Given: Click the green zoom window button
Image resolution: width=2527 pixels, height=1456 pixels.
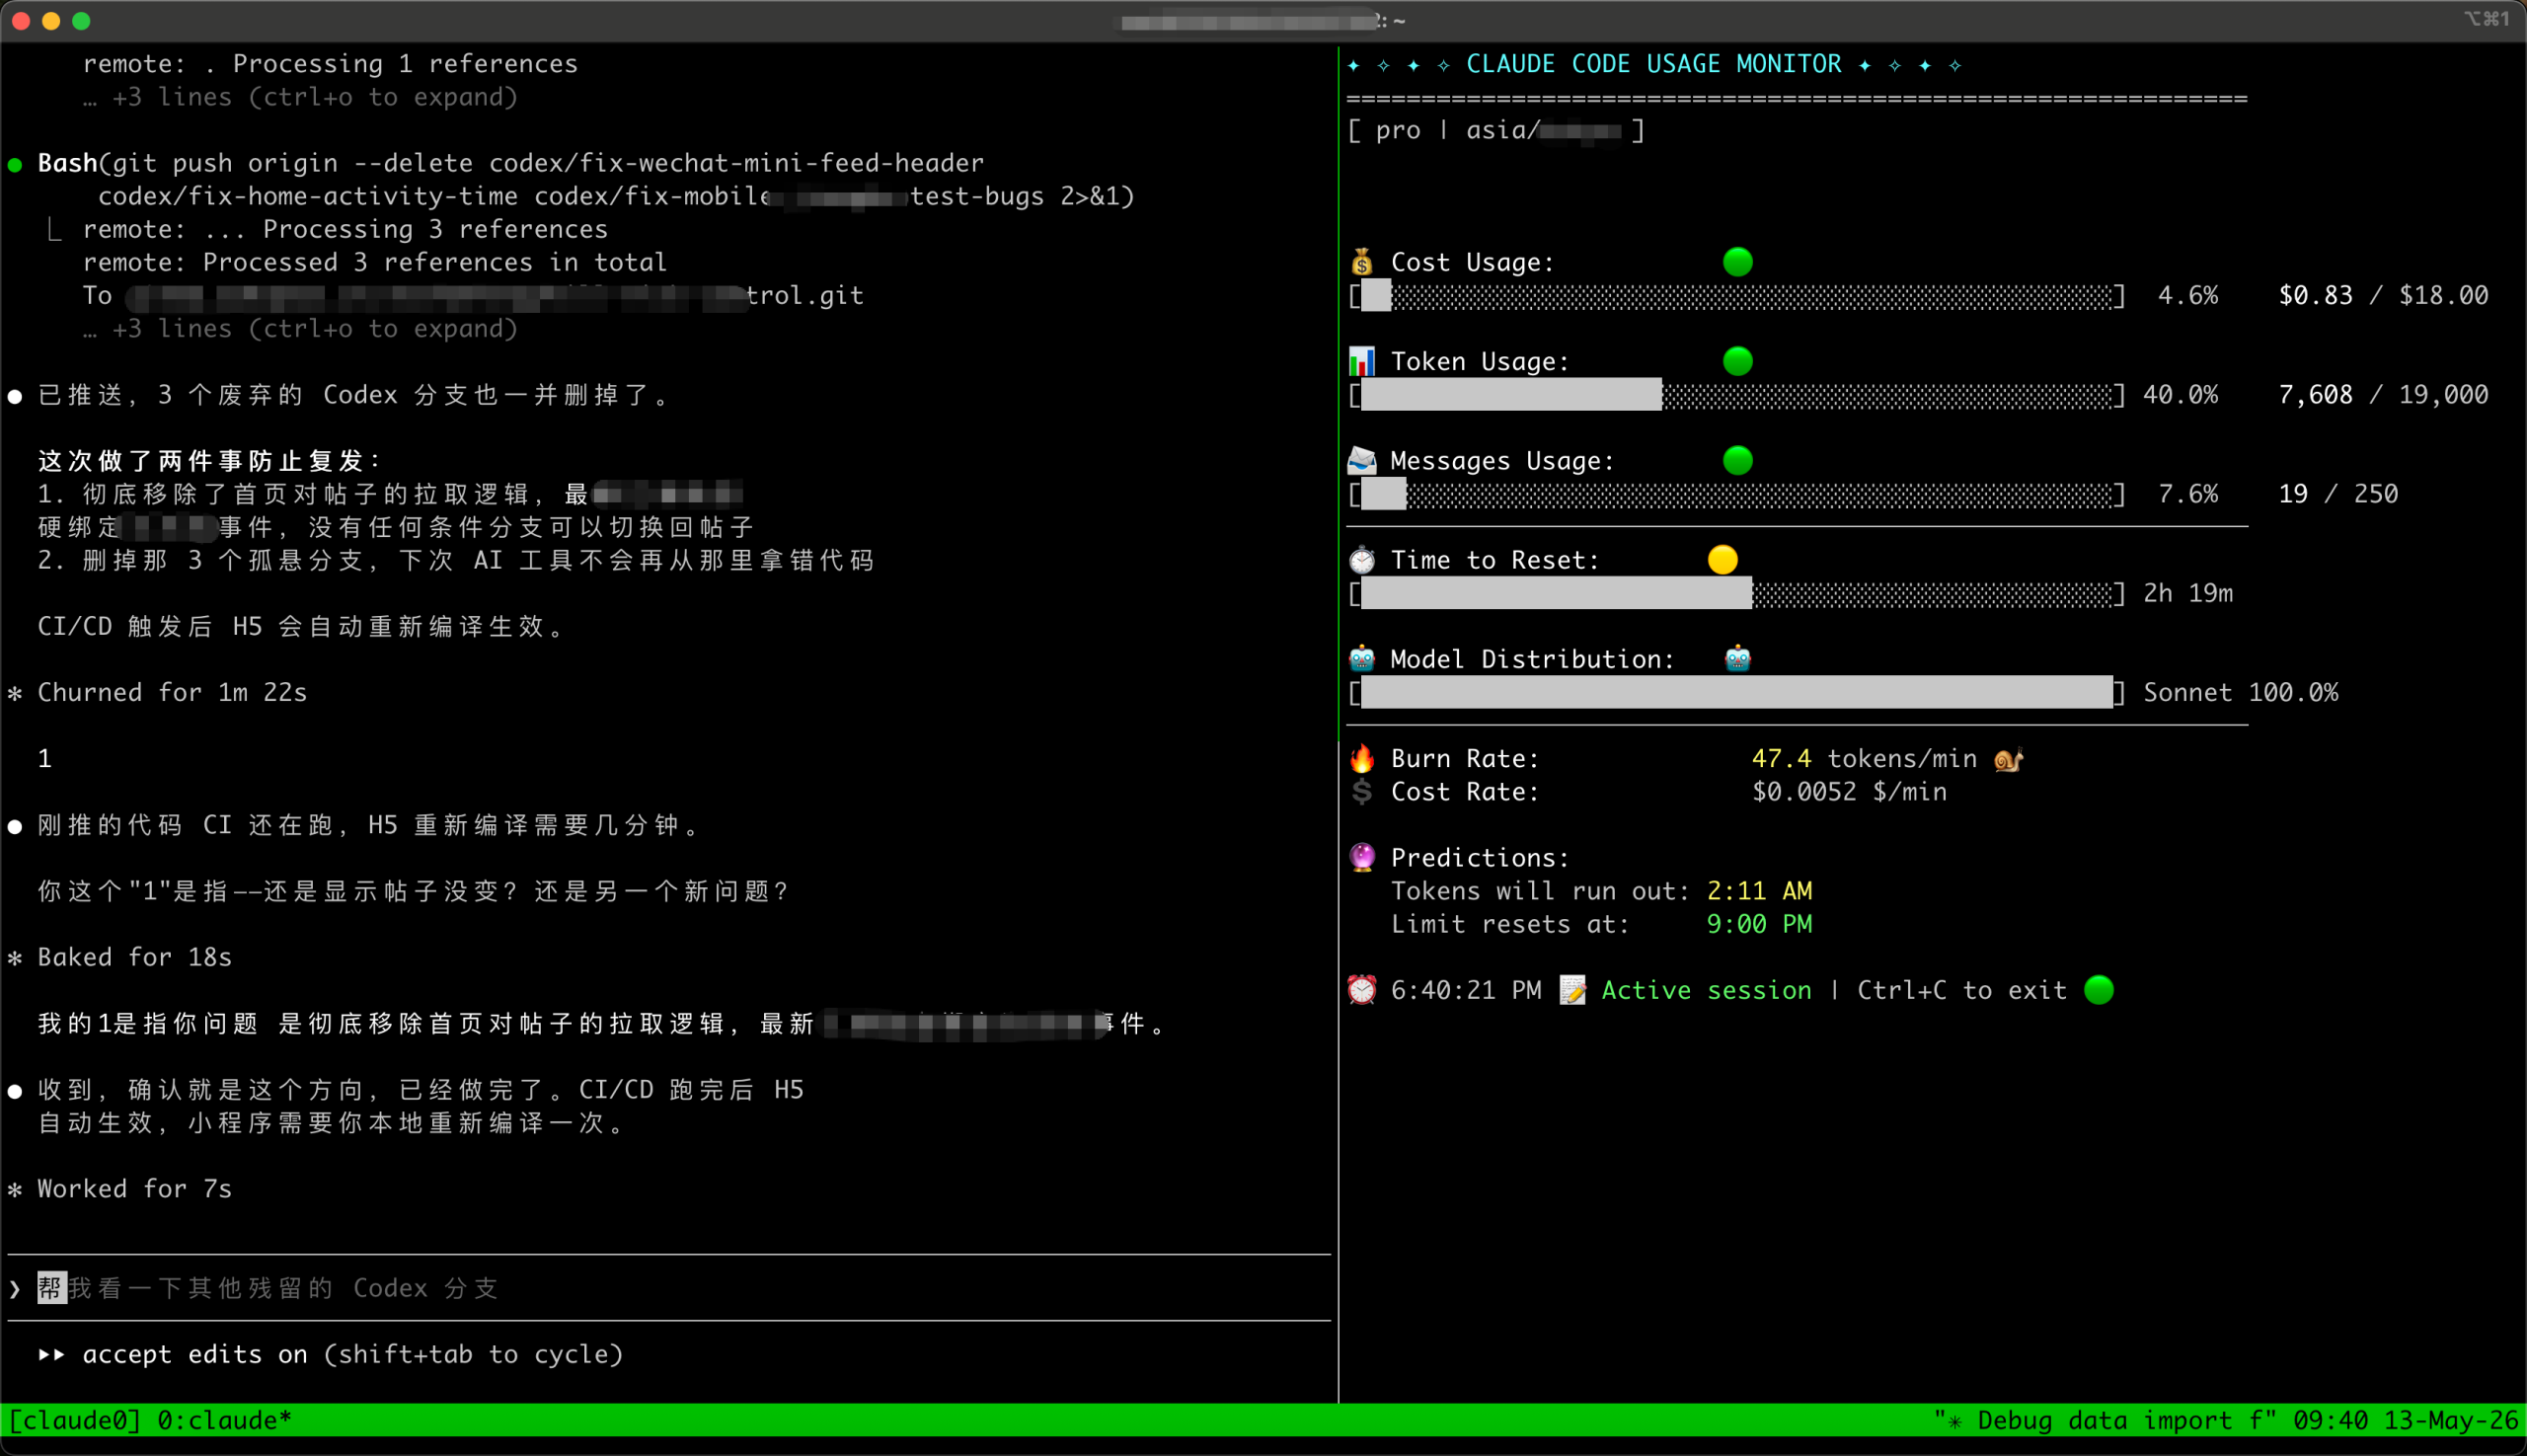Looking at the screenshot, I should click(x=82, y=21).
